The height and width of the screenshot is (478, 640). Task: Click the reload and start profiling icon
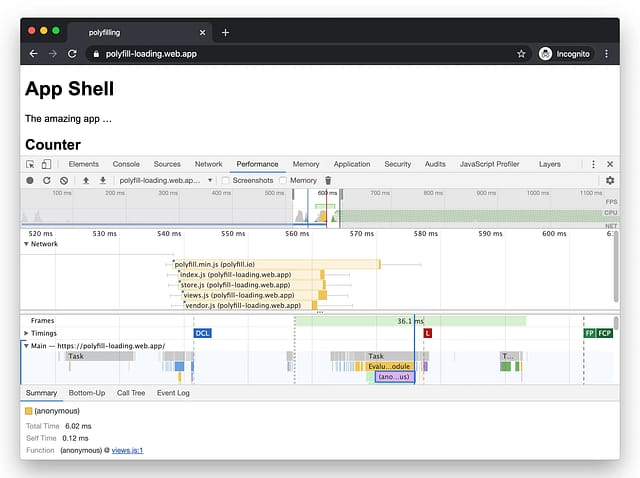47,181
